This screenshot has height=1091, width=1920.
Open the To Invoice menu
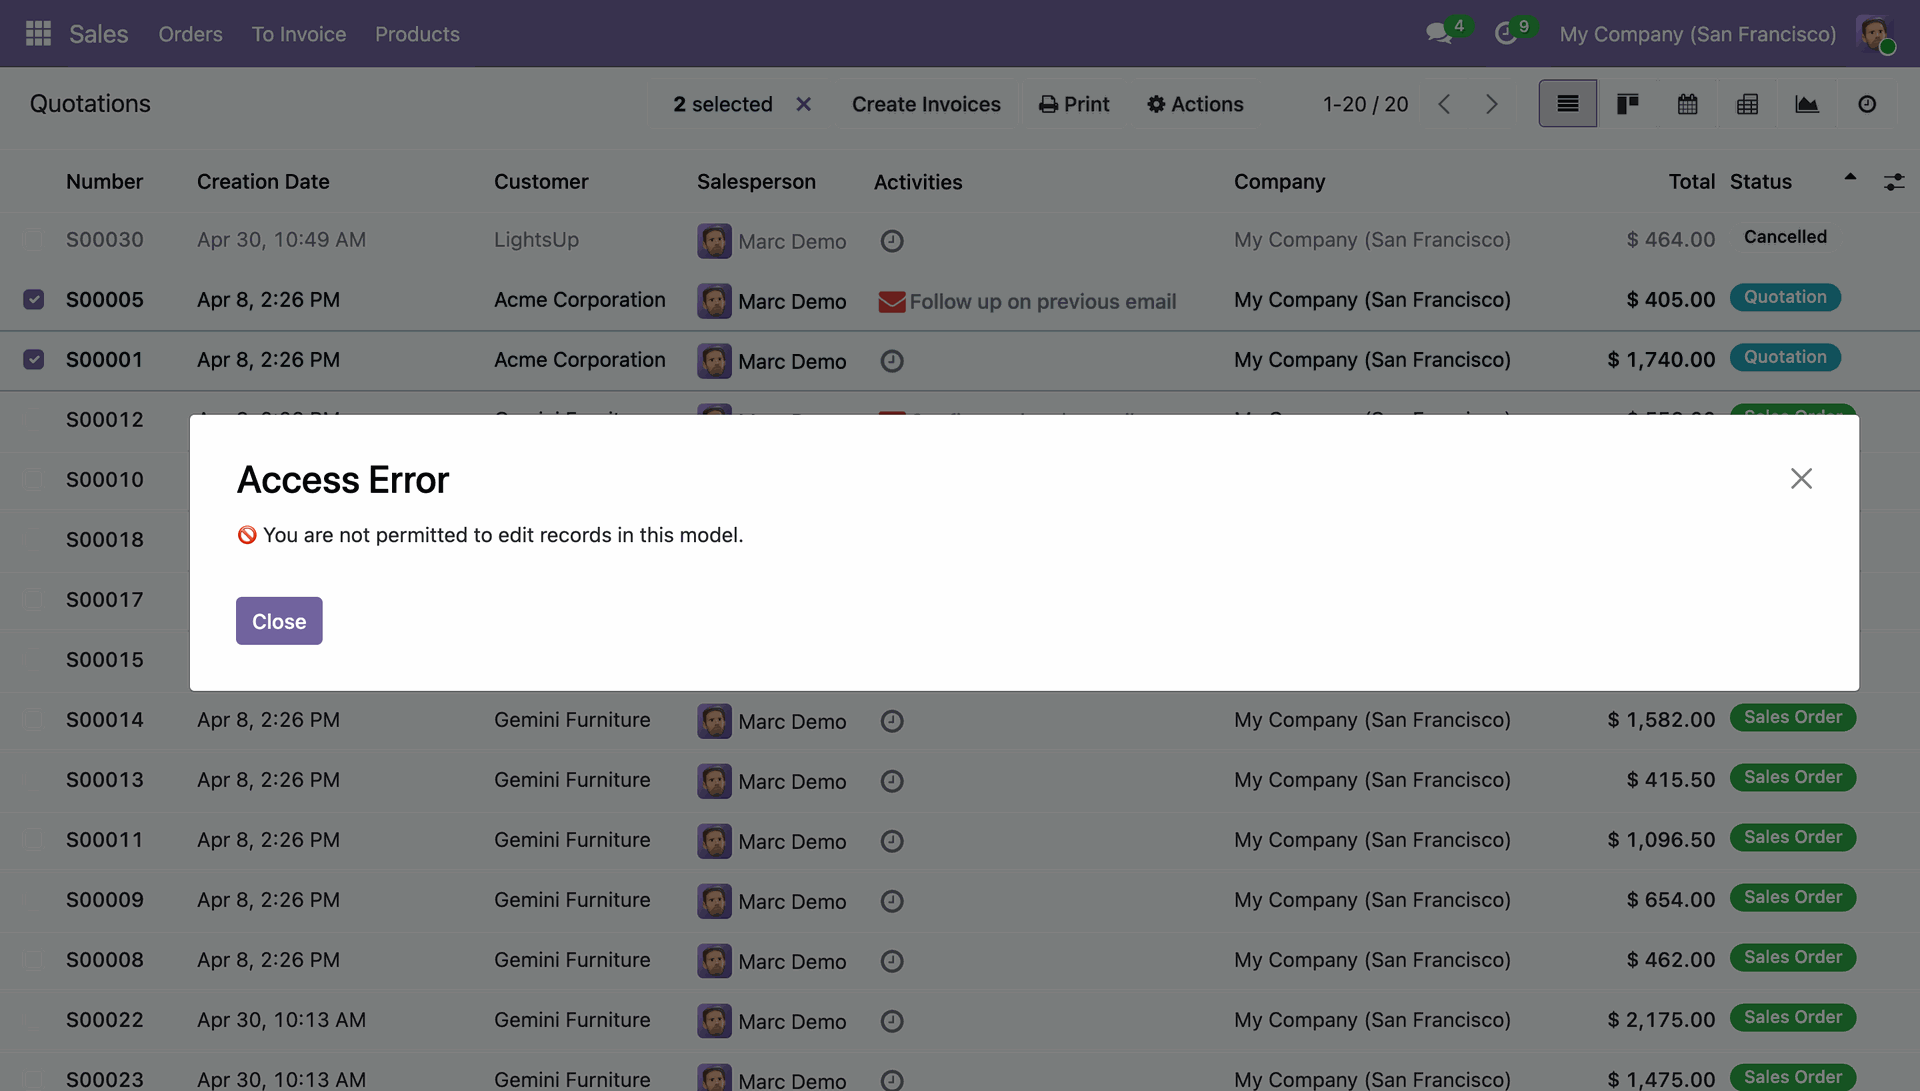coord(299,34)
